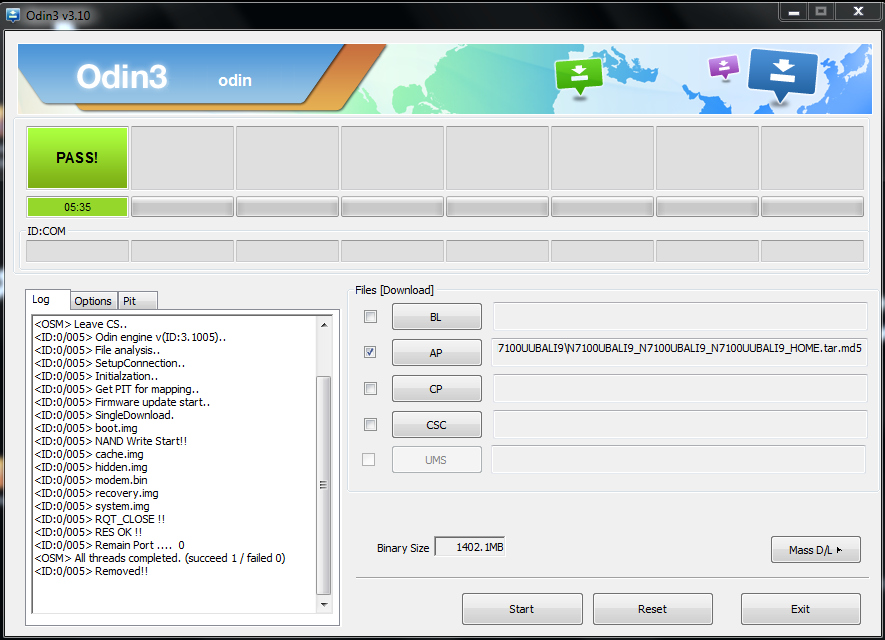Click the log scrollbar up arrow
Image resolution: width=885 pixels, height=640 pixels.
pyautogui.click(x=324, y=325)
